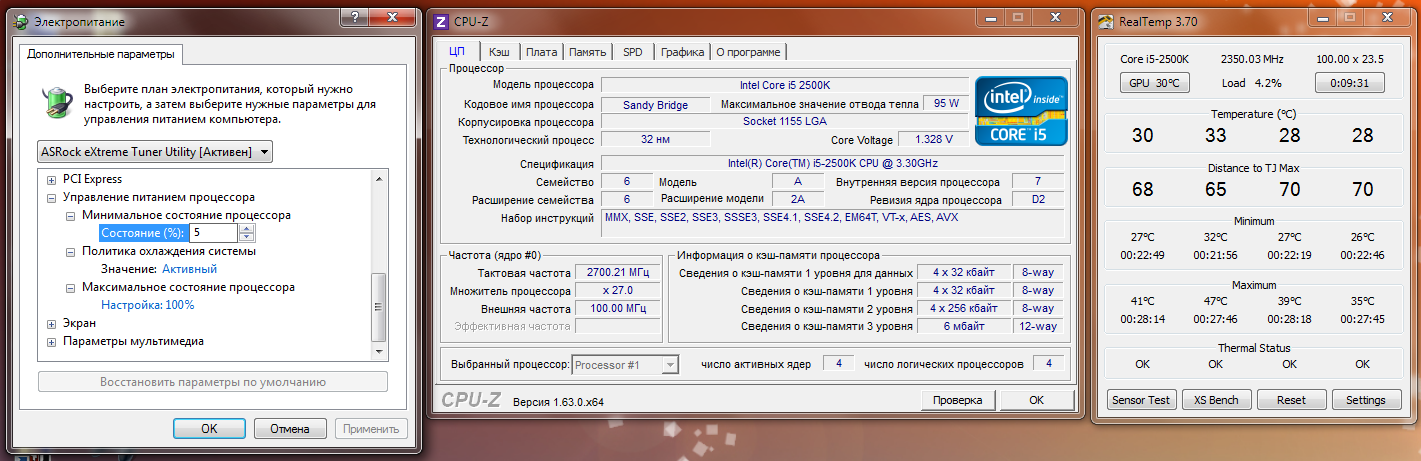The image size is (1421, 461).
Task: Click the Версия 1.63.0.x64 version text
Action: 558,402
